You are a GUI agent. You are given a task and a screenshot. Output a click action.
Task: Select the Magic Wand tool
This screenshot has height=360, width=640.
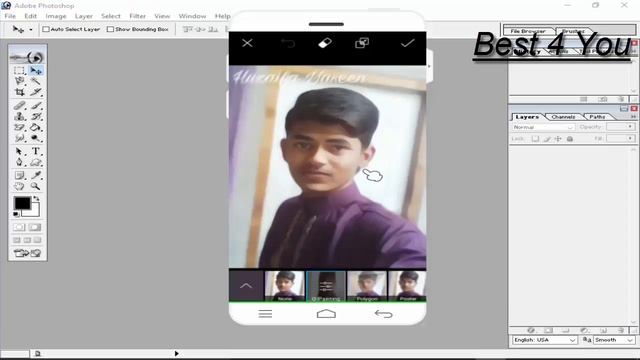36,81
